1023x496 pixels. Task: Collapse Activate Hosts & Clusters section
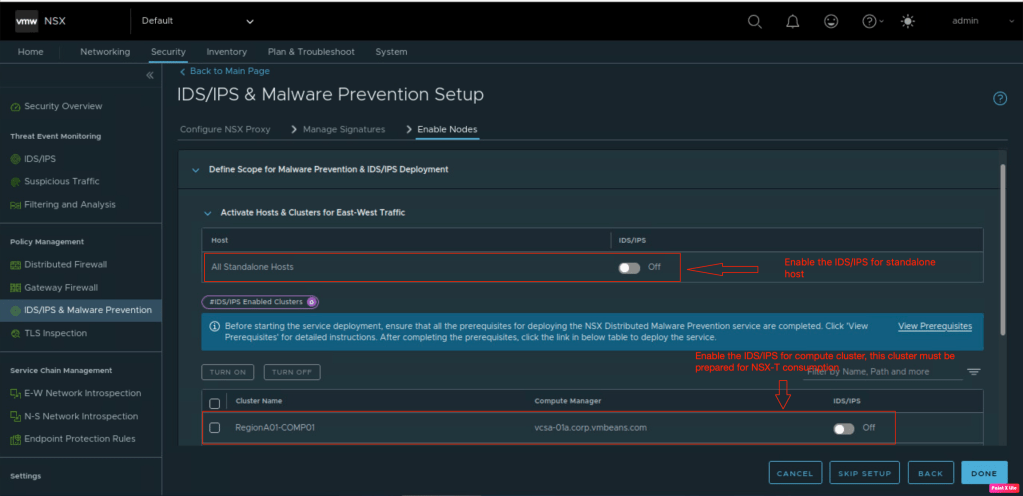pyautogui.click(x=208, y=213)
